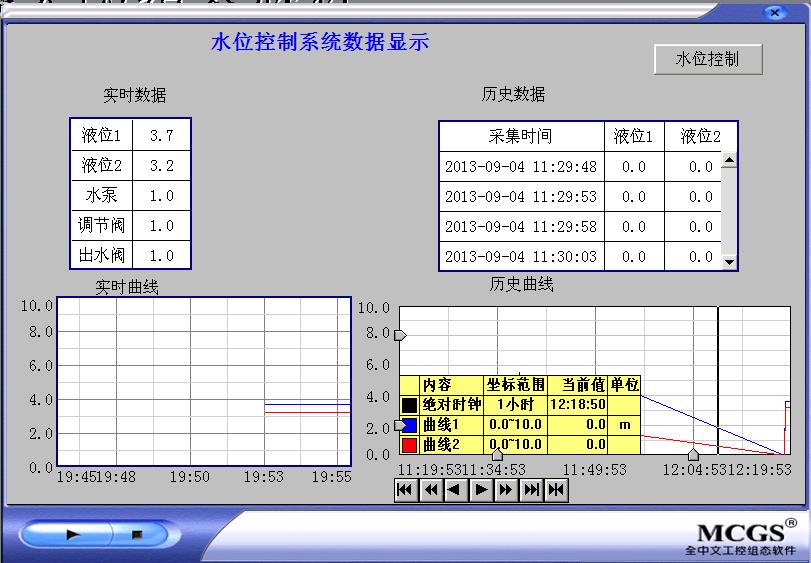Click the set time range curve button
The height and width of the screenshot is (563, 811).
pyautogui.click(x=557, y=490)
